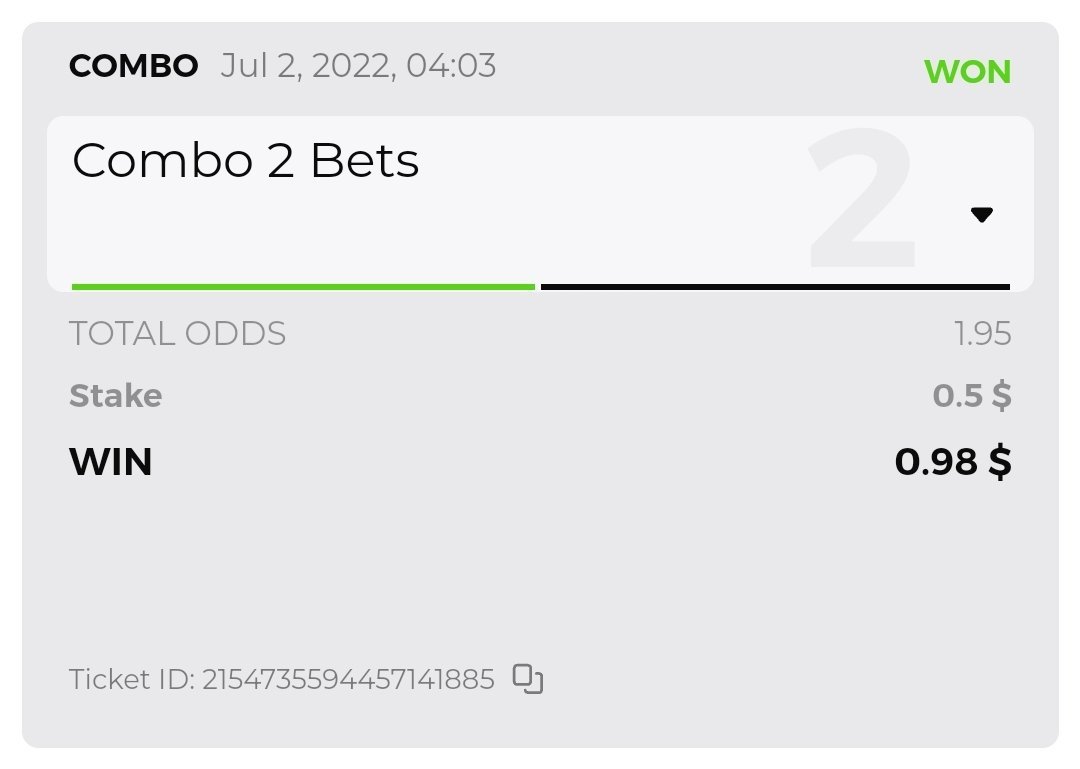Click the dollar sign in win amount

click(x=999, y=462)
